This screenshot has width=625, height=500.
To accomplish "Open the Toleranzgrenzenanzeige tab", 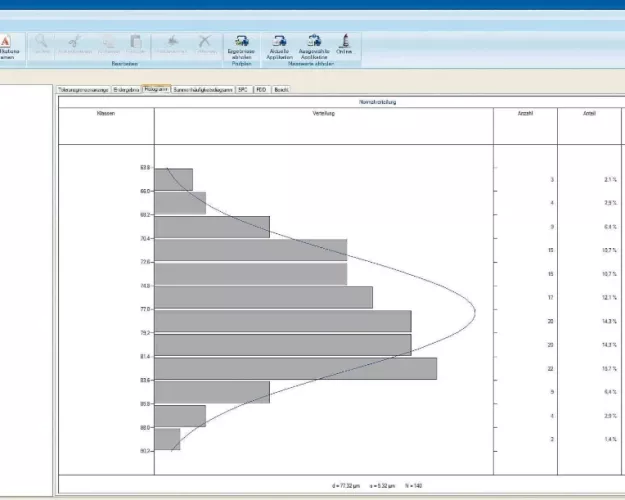I will (x=83, y=89).
